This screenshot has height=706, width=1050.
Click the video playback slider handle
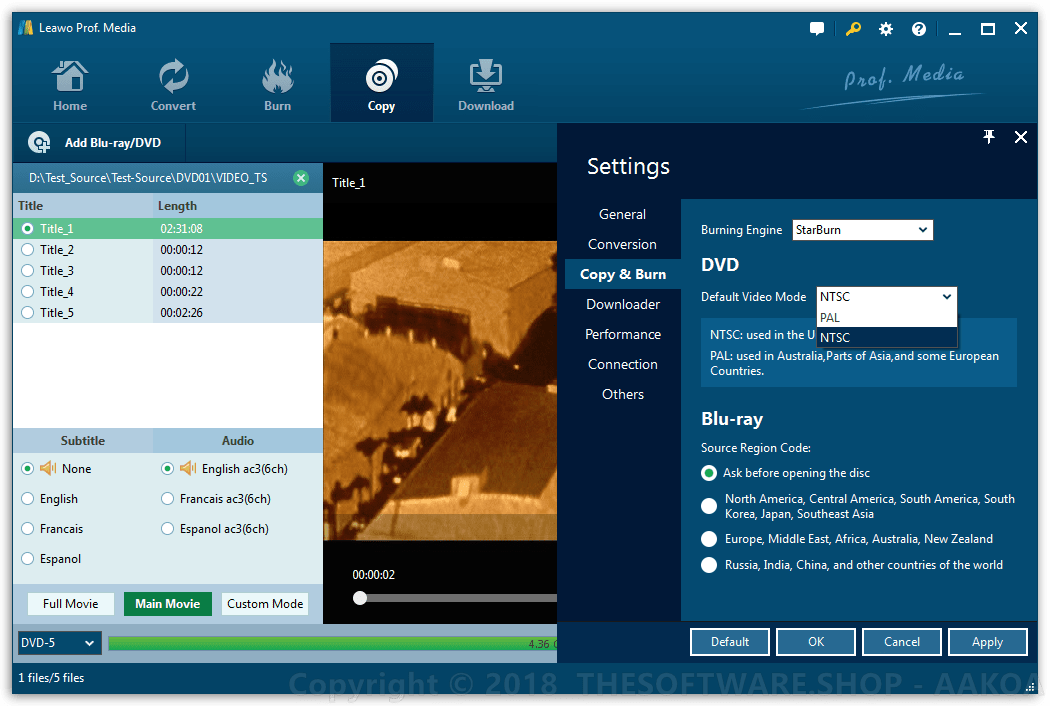(360, 598)
